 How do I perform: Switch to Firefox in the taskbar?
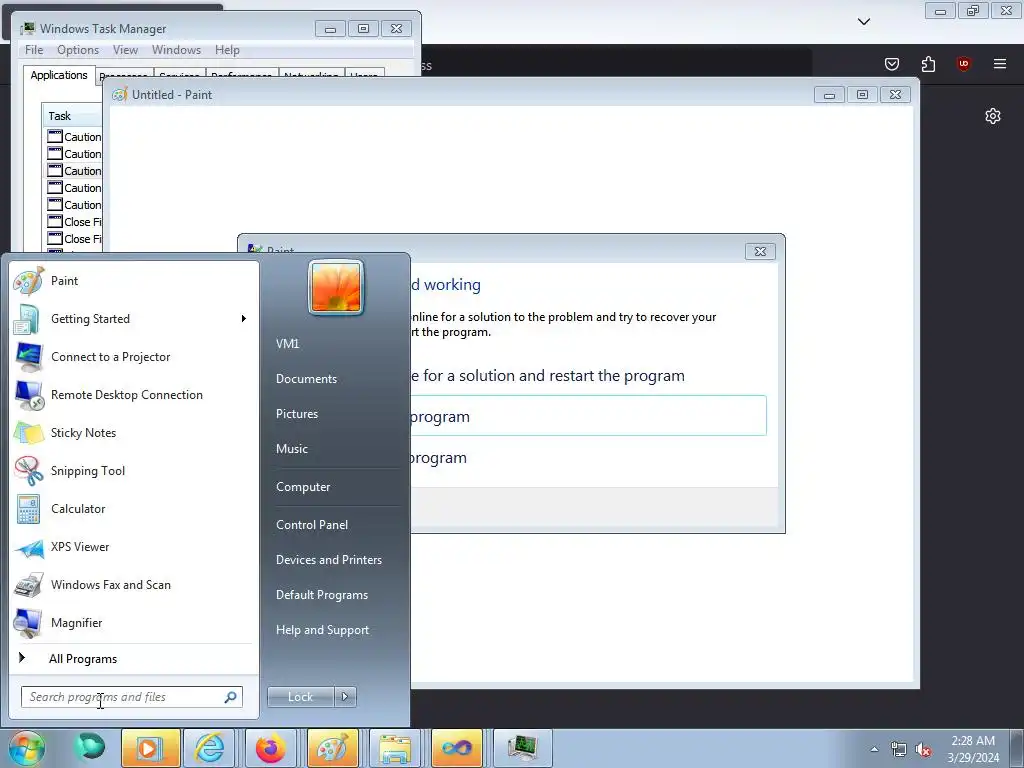[271, 748]
